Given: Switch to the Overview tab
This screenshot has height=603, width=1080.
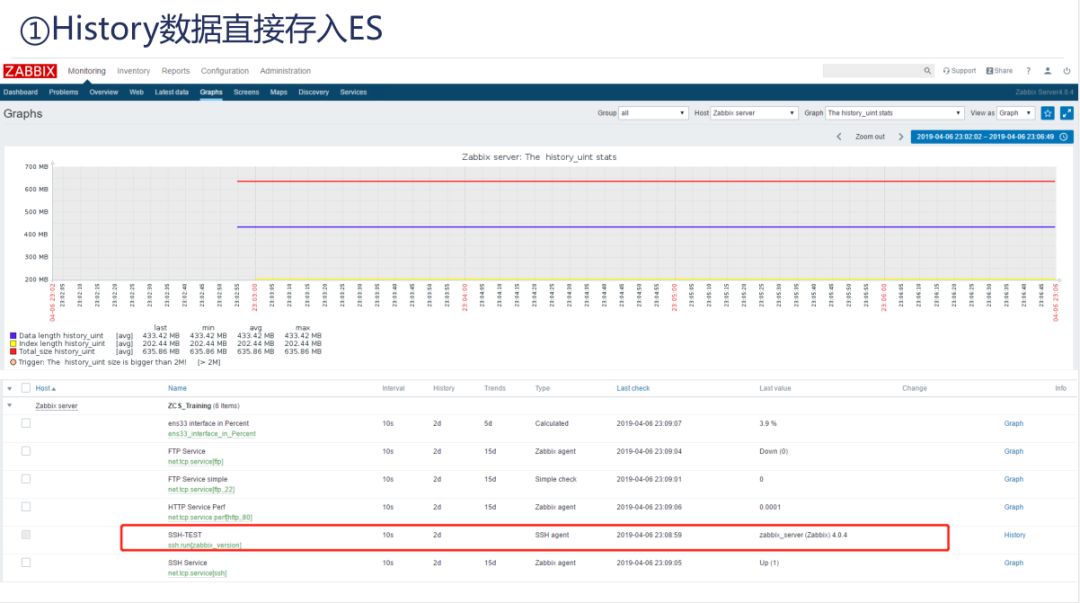Looking at the screenshot, I should [103, 92].
